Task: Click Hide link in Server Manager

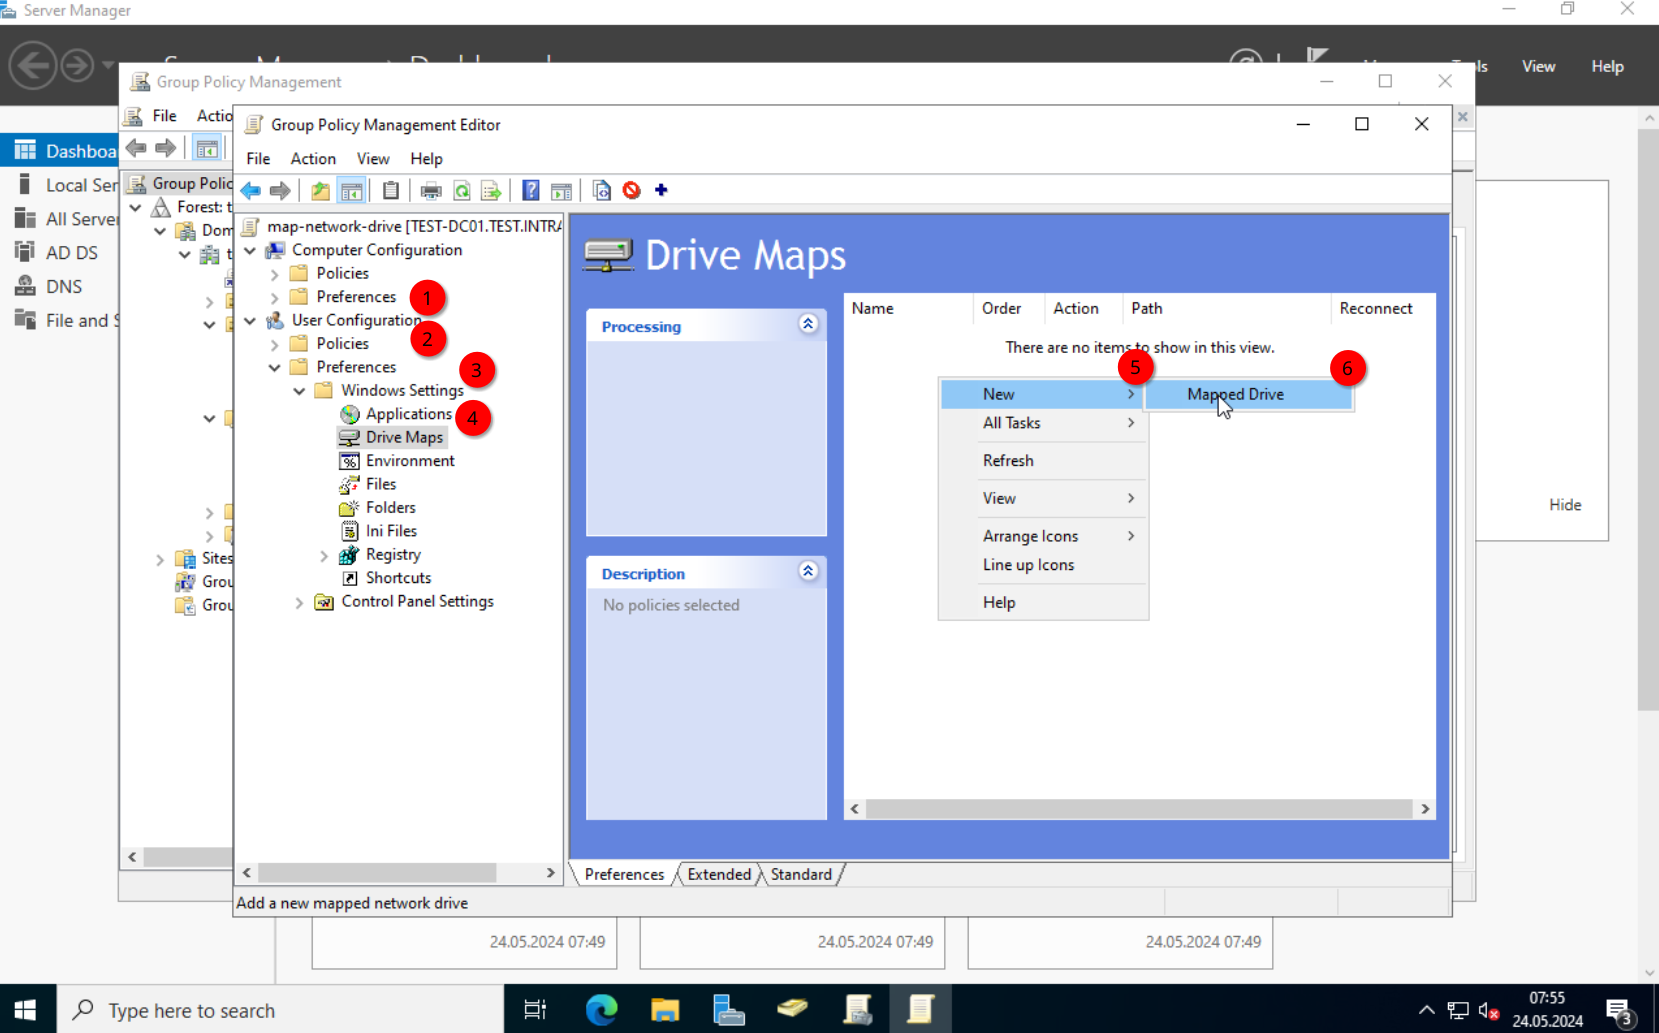Action: click(x=1565, y=505)
